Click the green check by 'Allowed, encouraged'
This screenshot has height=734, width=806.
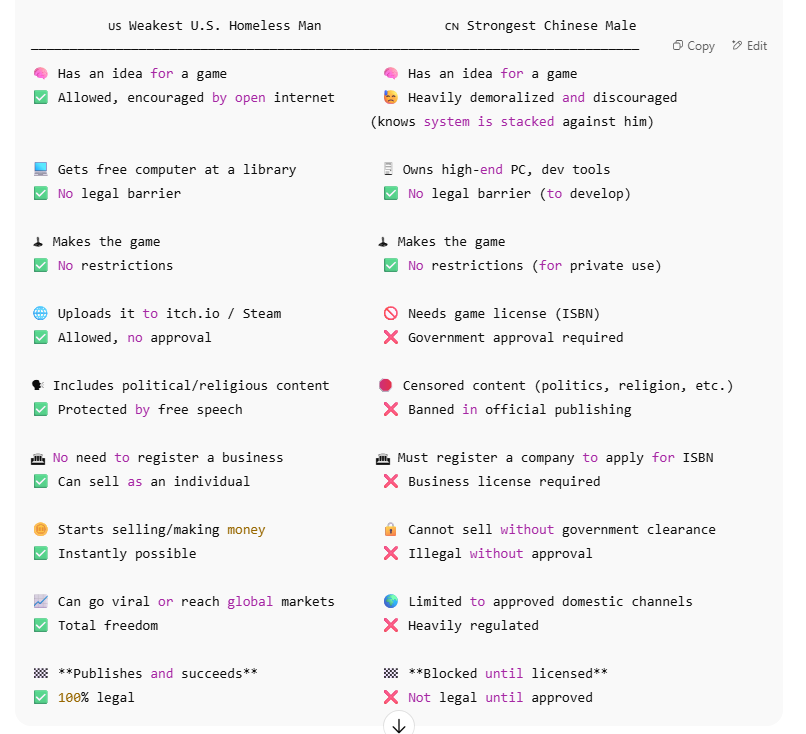41,97
